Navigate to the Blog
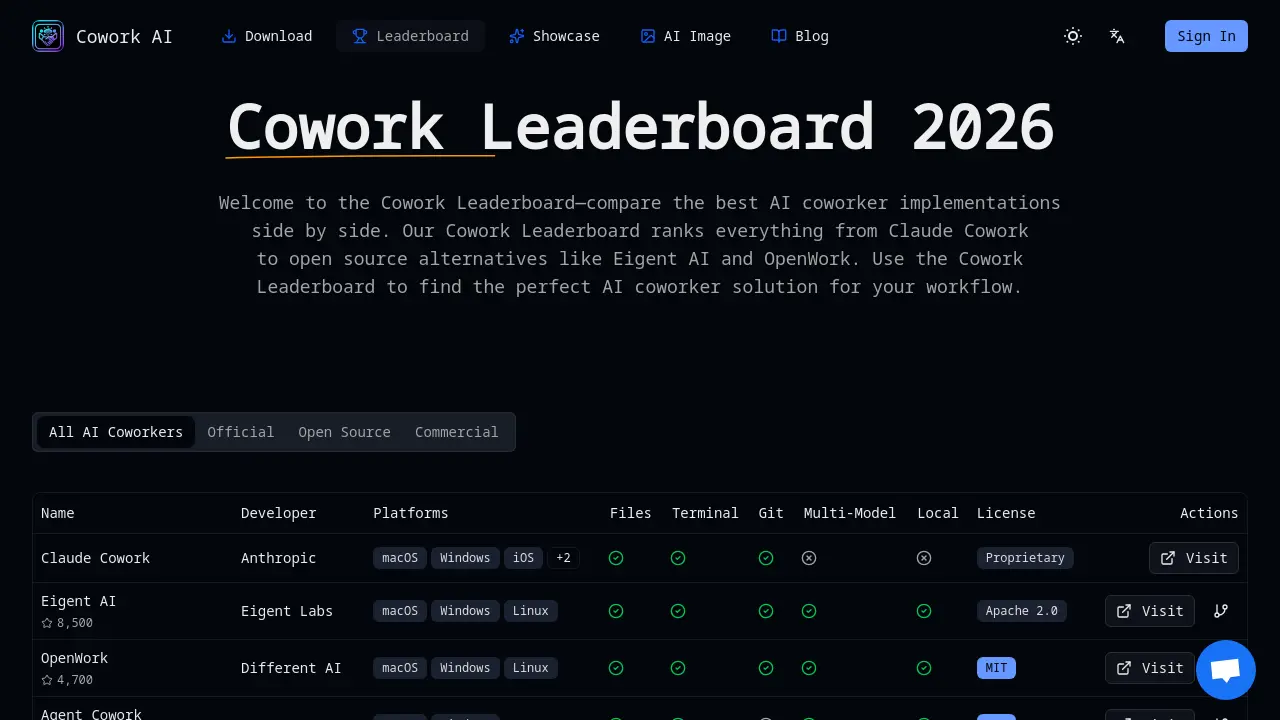This screenshot has width=1280, height=720. click(x=800, y=36)
